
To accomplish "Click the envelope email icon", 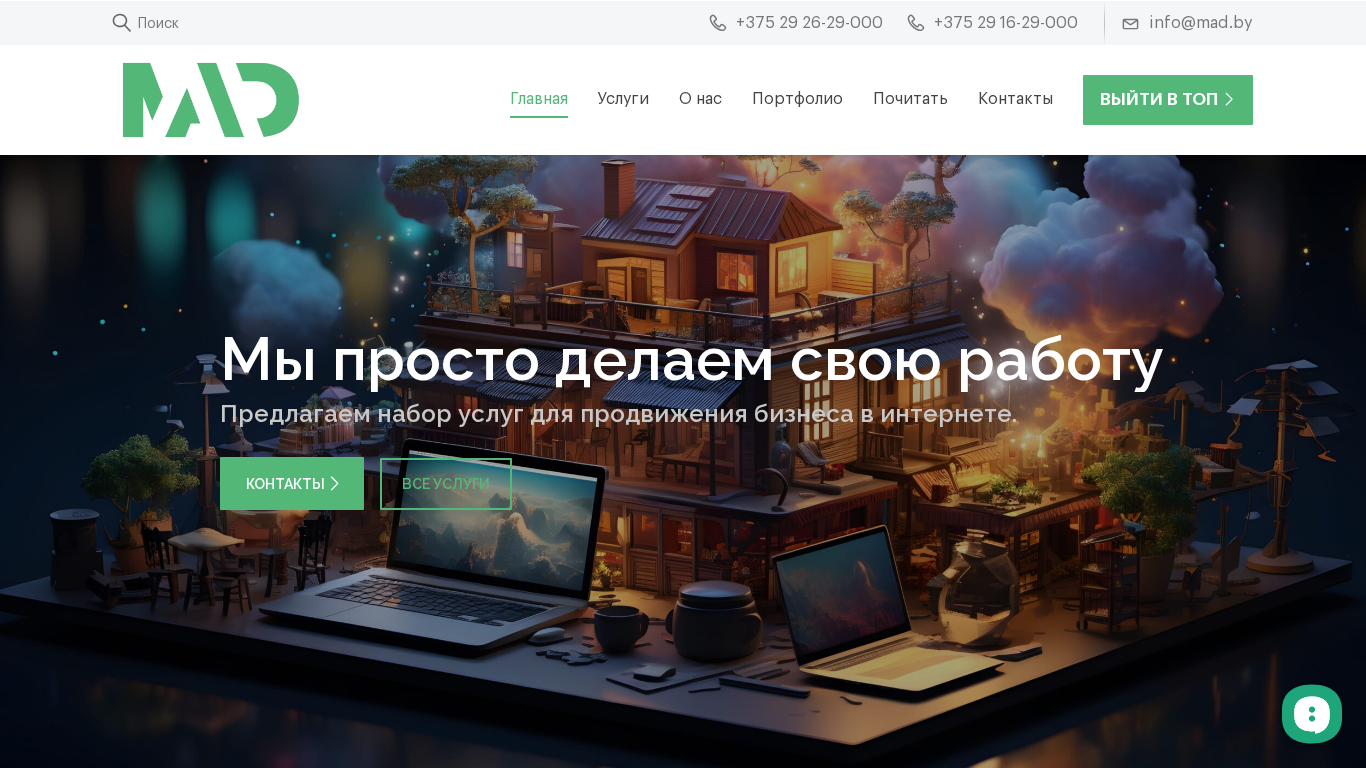I will click(1131, 23).
